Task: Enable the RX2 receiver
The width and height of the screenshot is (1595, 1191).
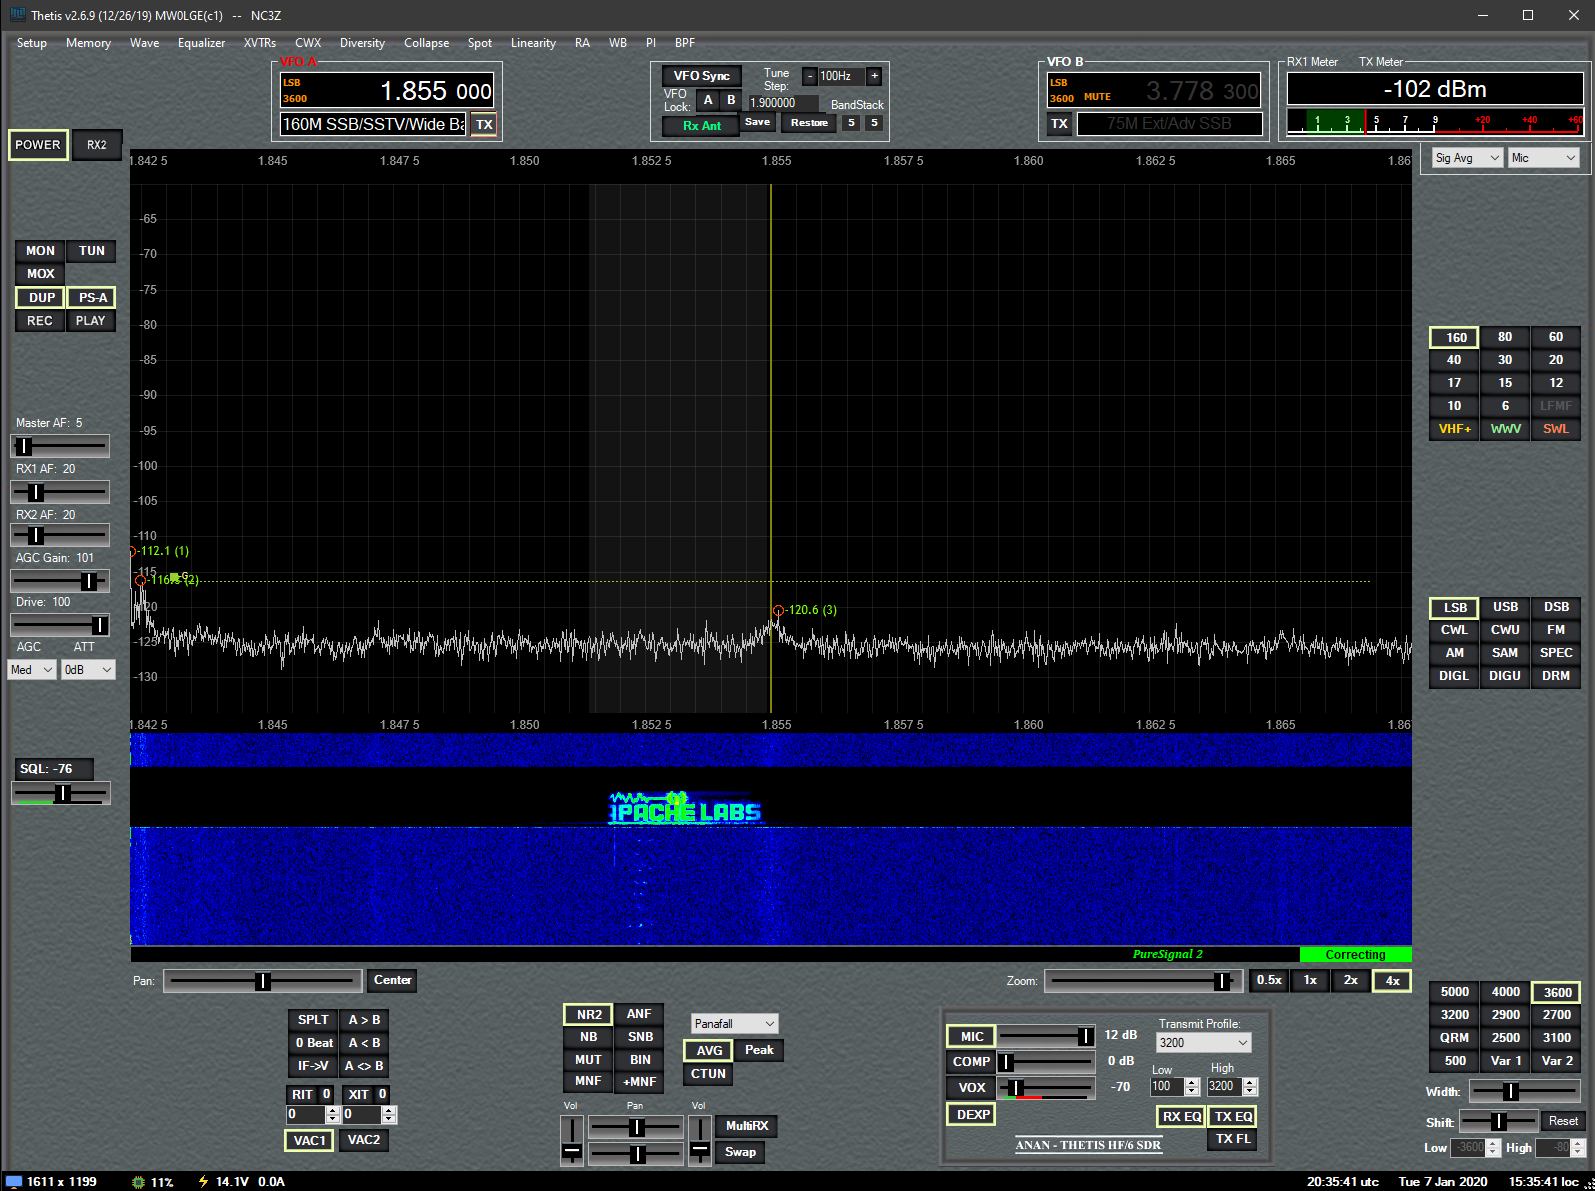Action: pos(96,145)
